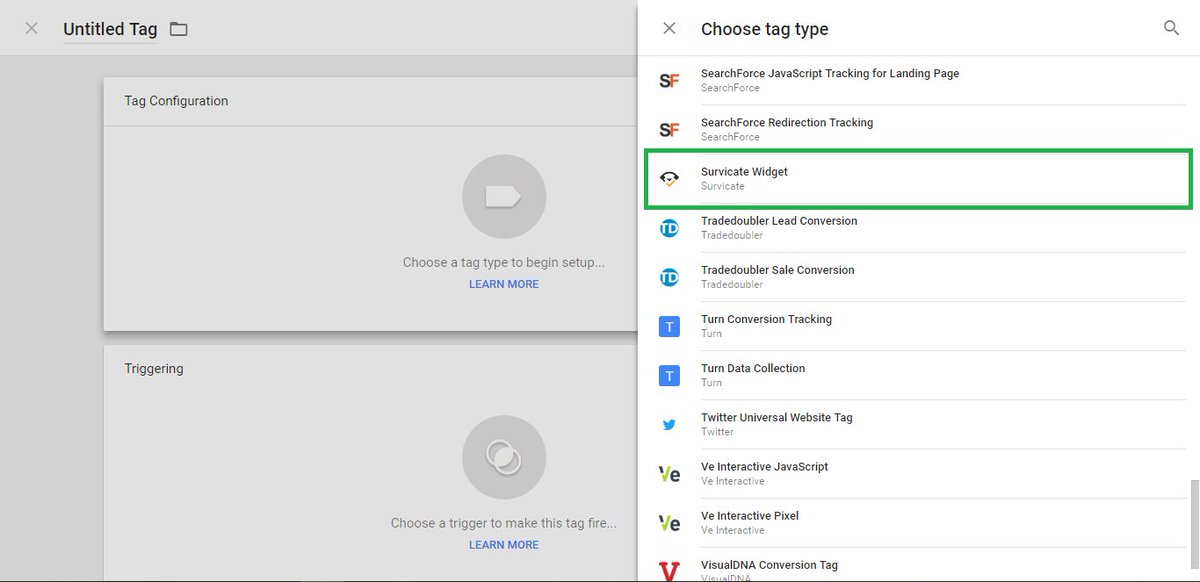This screenshot has width=1200, height=582.
Task: Select Turn Conversion Tracking tag type
Action: [x=918, y=326]
